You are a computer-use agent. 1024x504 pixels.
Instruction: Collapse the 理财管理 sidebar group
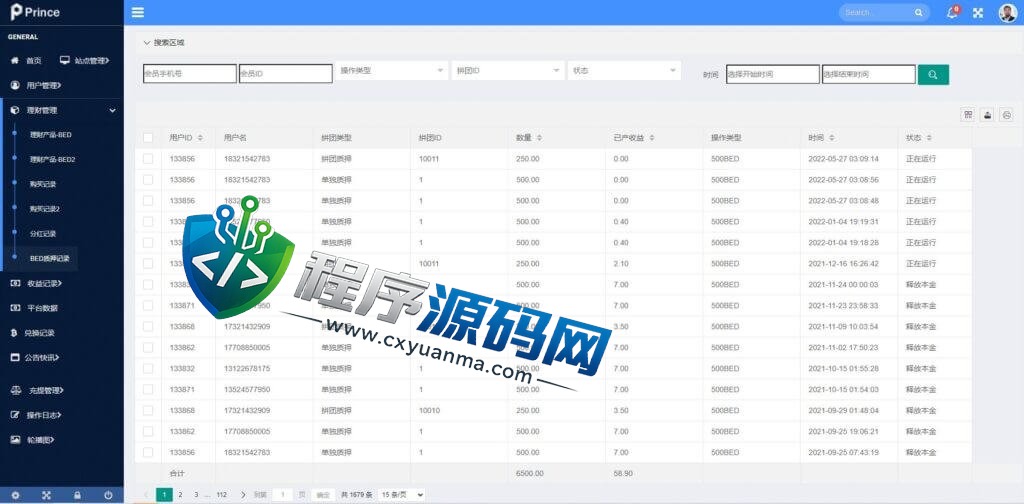click(62, 110)
